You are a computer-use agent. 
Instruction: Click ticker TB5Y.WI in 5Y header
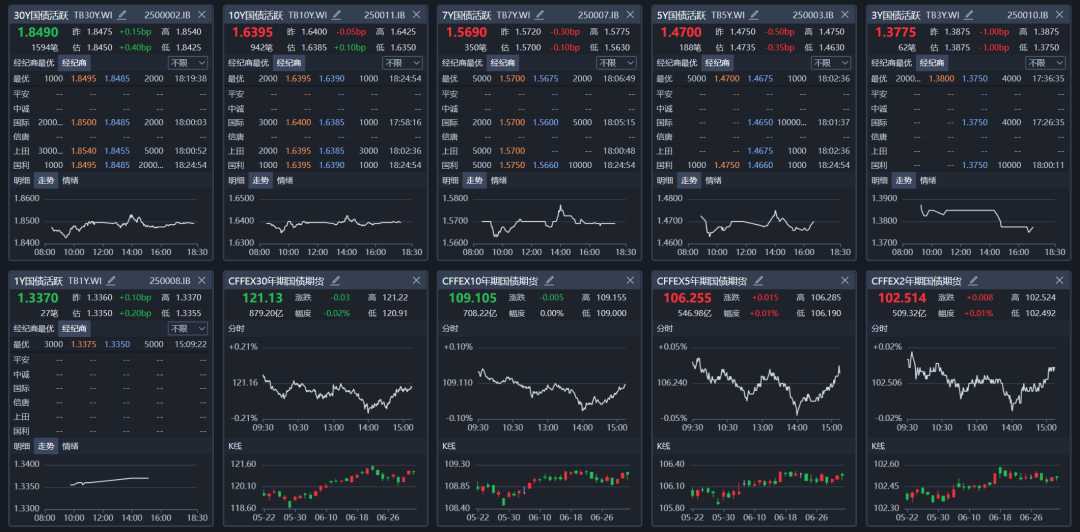pos(728,14)
